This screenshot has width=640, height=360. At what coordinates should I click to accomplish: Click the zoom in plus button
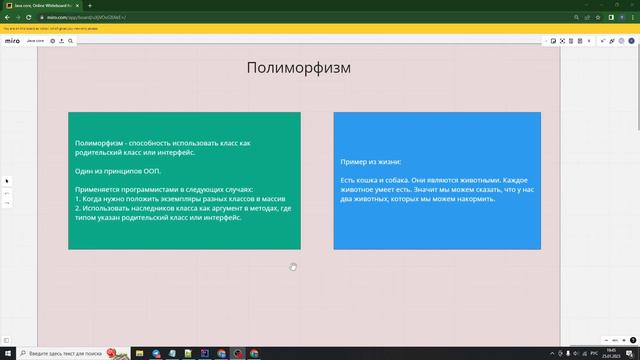[624, 340]
